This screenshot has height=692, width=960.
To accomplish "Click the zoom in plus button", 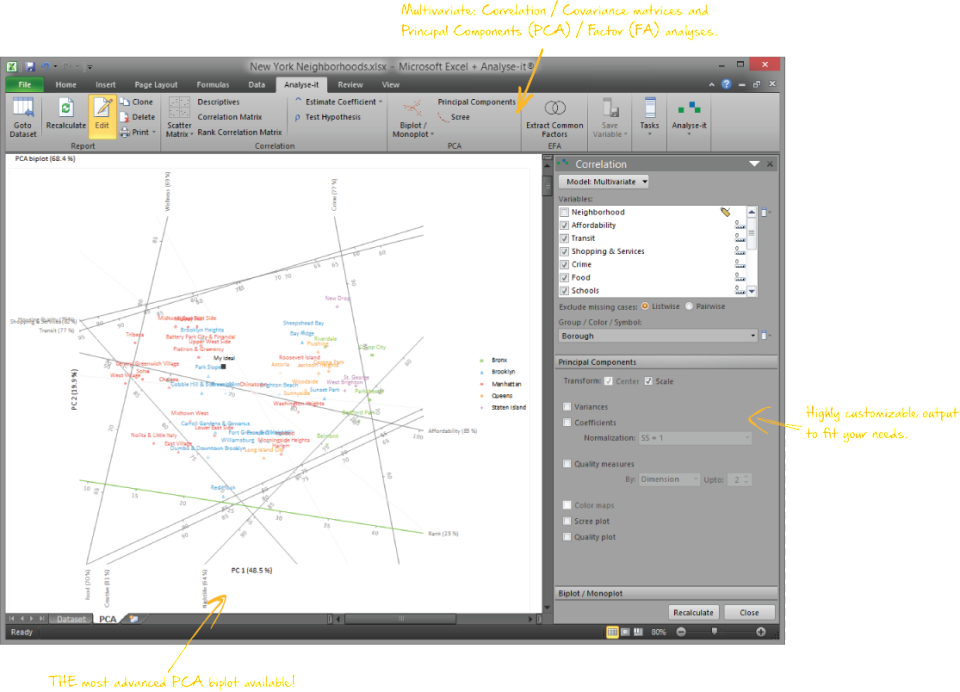I will pyautogui.click(x=760, y=632).
